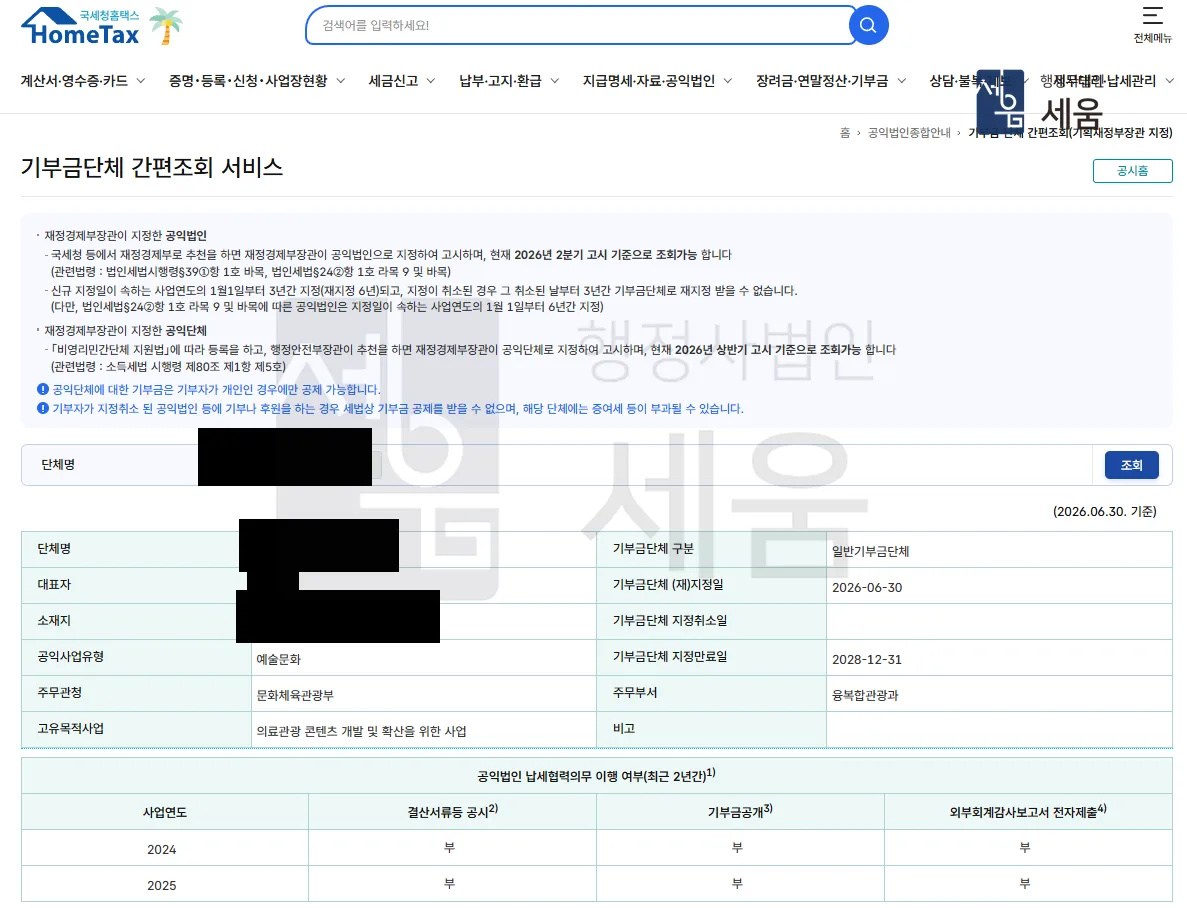Screen dimensions: 1187x908
Task: Click the 검색어를 입력하세요 search field
Action: [x=580, y=25]
